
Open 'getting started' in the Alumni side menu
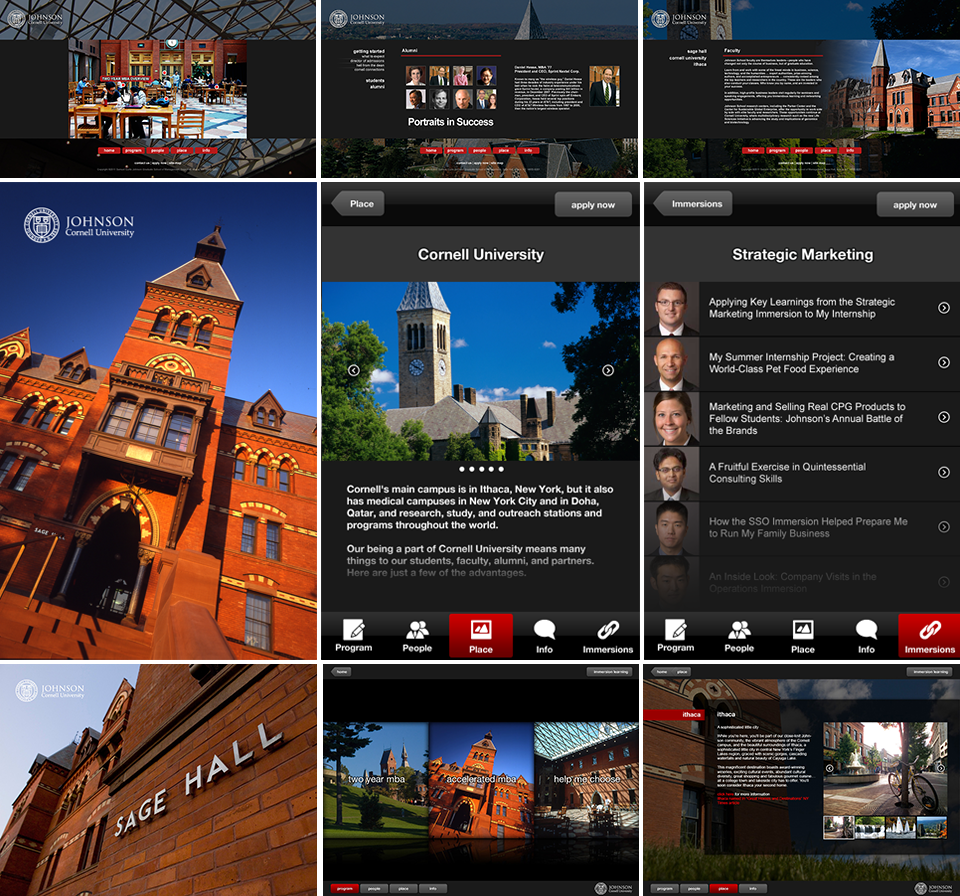(x=369, y=51)
